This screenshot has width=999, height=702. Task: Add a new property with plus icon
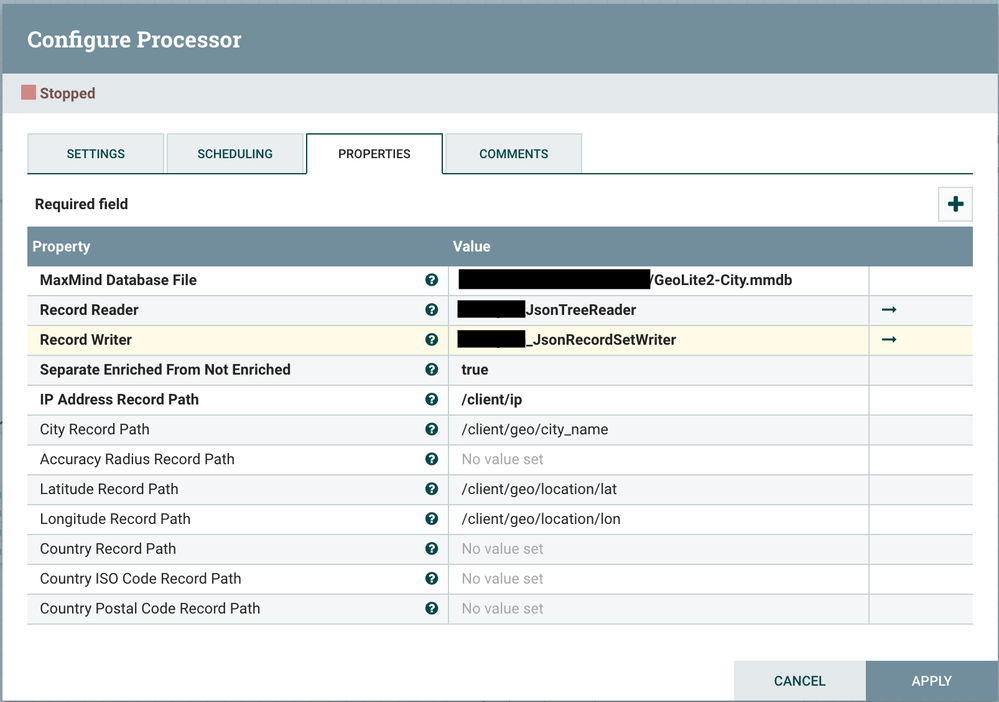[x=954, y=204]
